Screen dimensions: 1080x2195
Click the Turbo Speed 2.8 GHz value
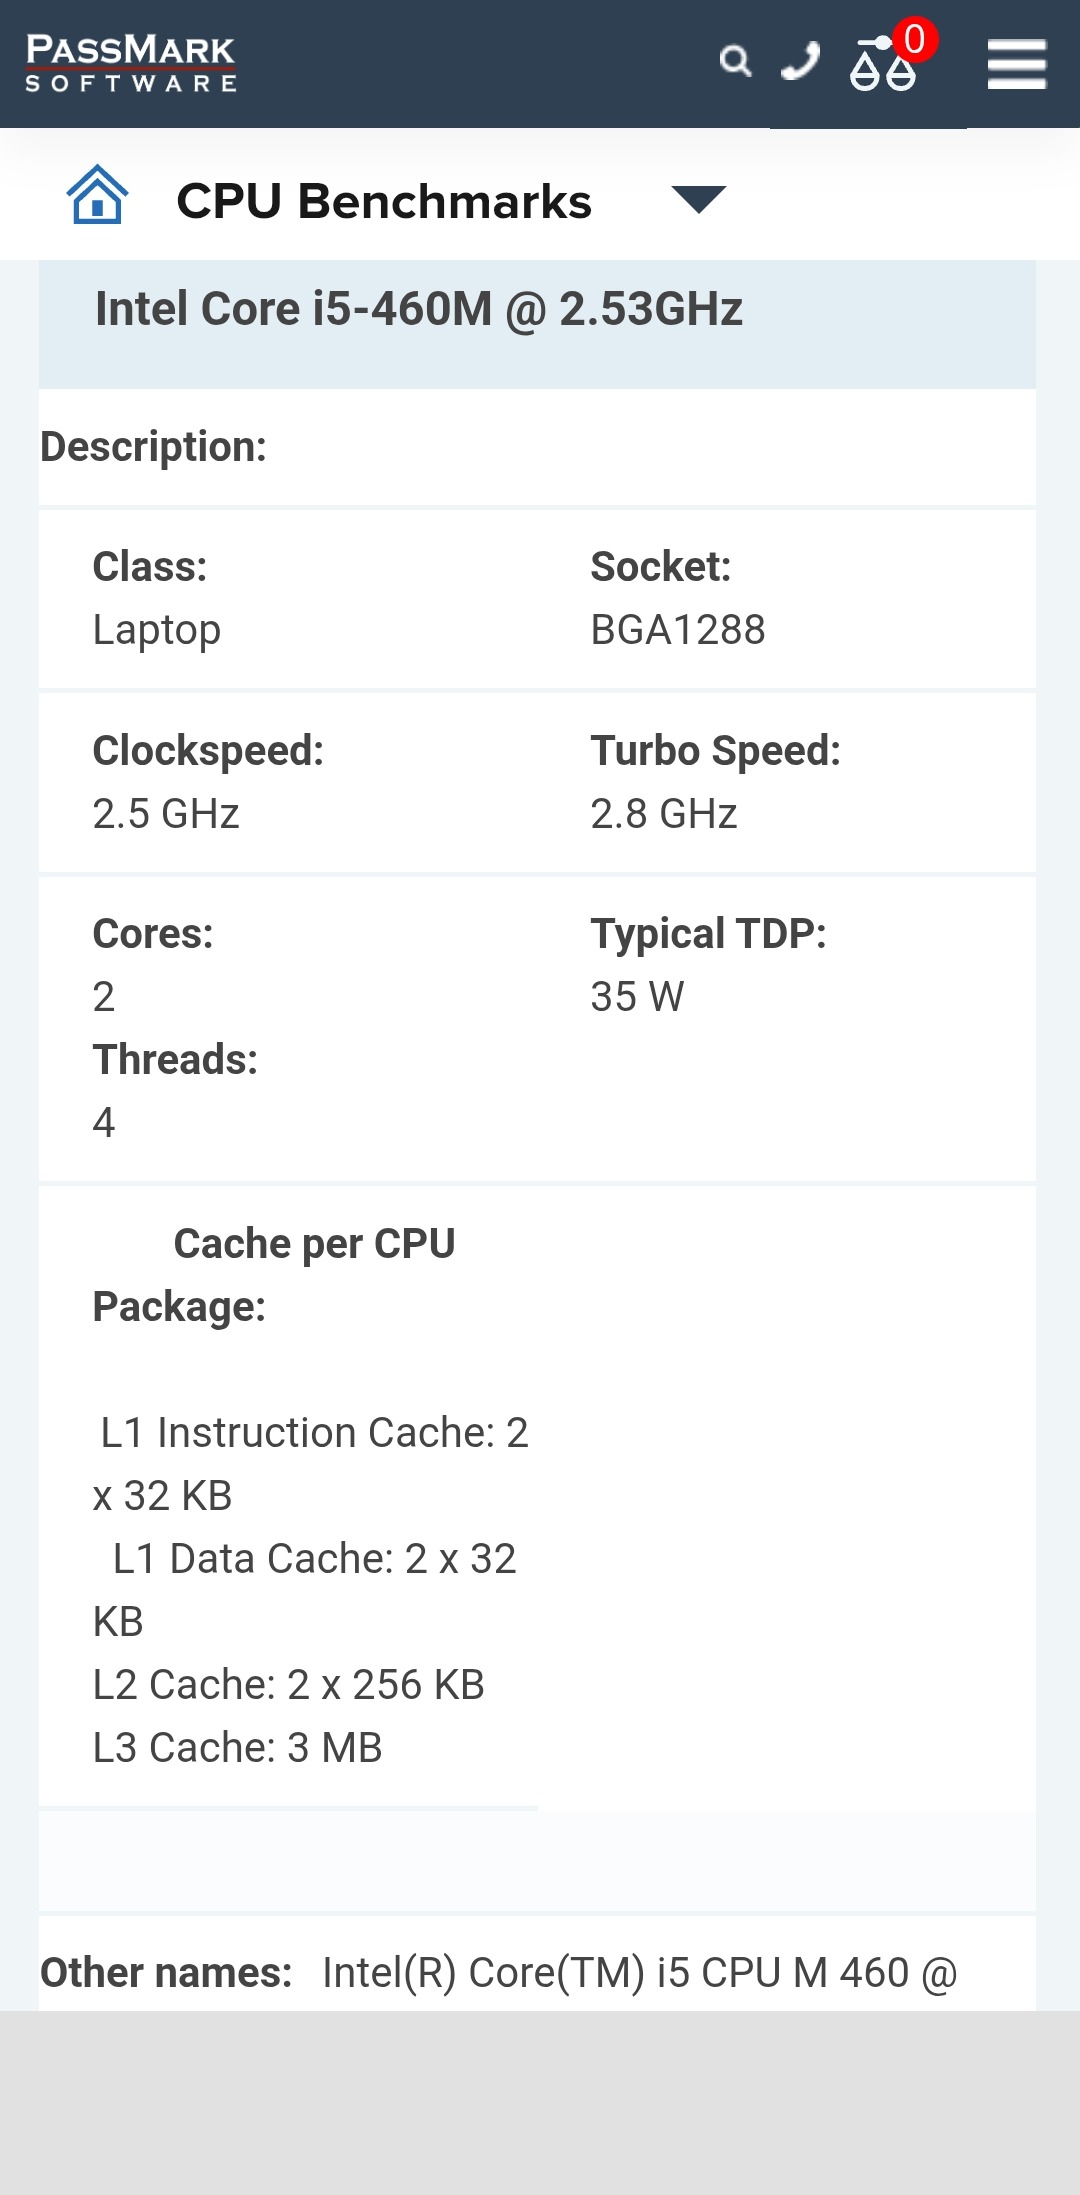663,814
